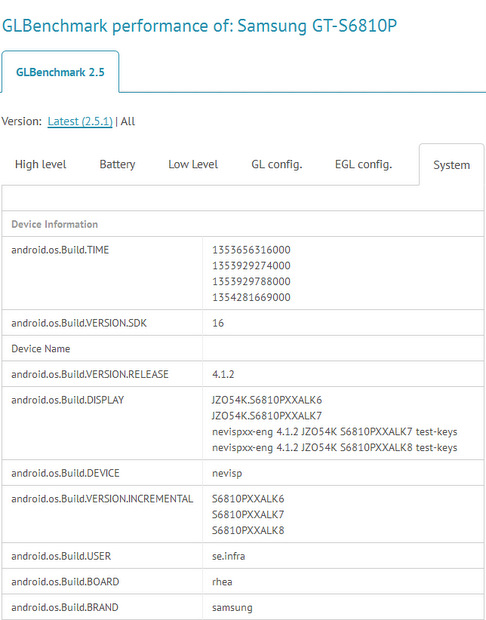Select the release value 4.1.2
The width and height of the screenshot is (486, 620).
click(223, 374)
